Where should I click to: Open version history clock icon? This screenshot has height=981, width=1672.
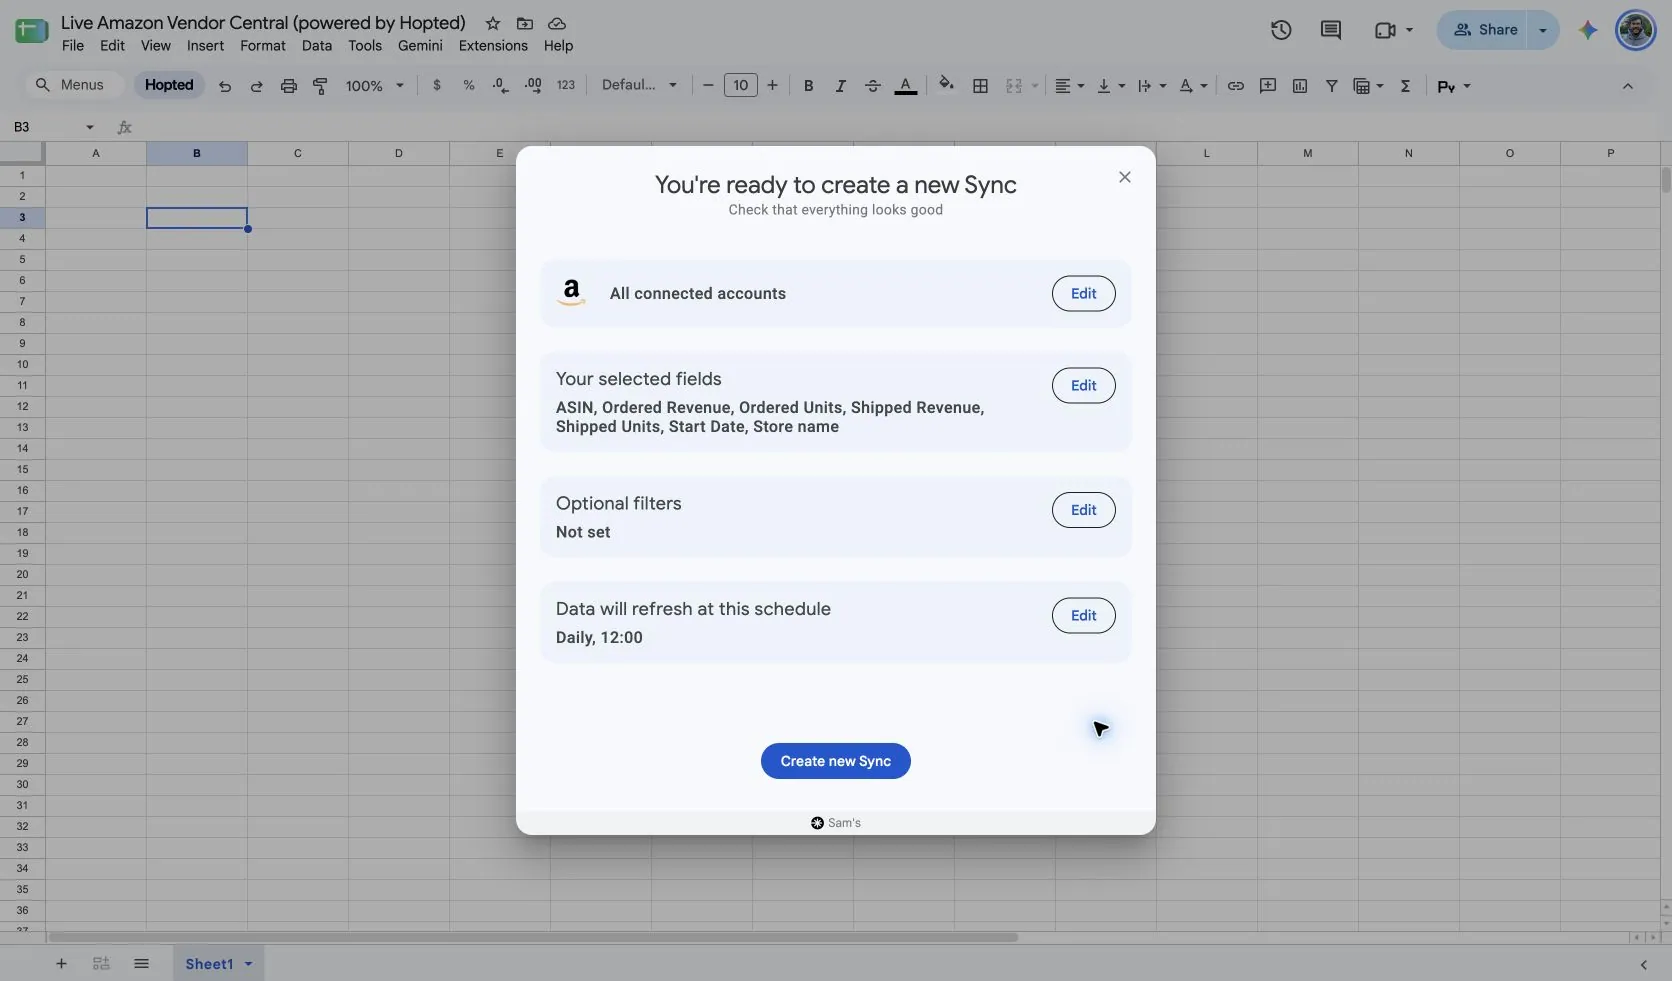coord(1281,30)
